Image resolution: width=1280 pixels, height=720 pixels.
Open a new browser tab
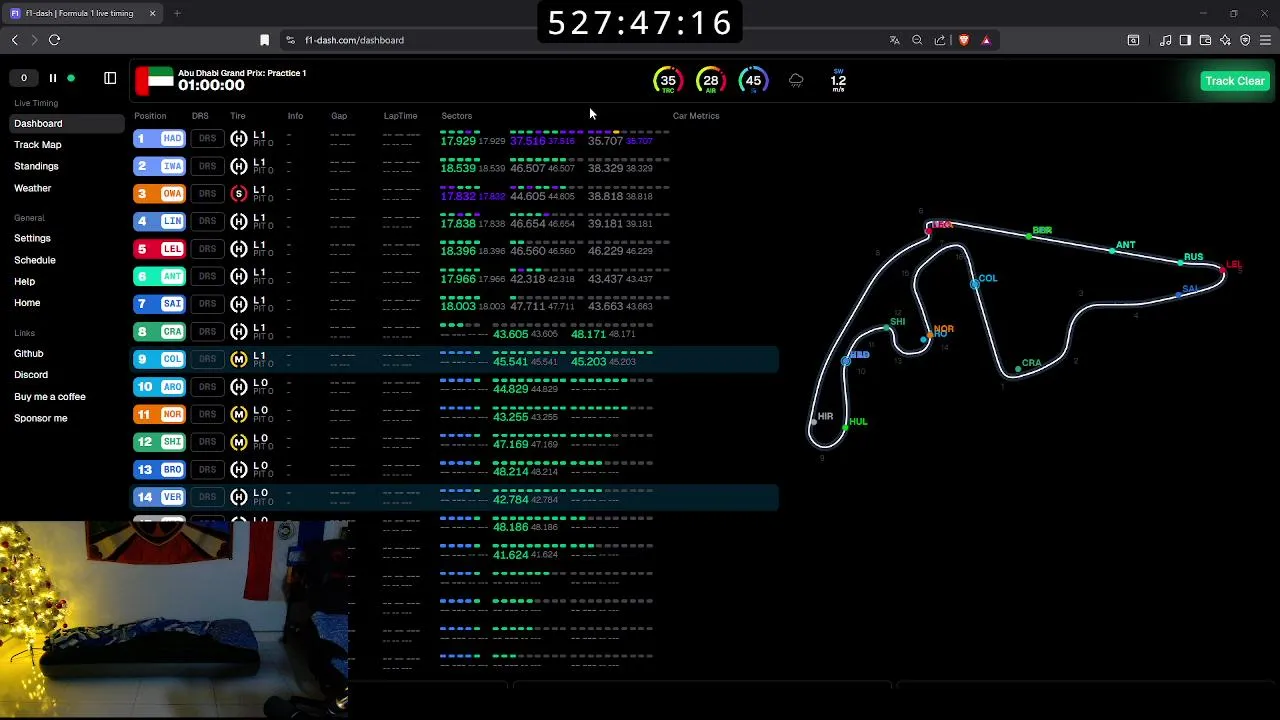177,13
